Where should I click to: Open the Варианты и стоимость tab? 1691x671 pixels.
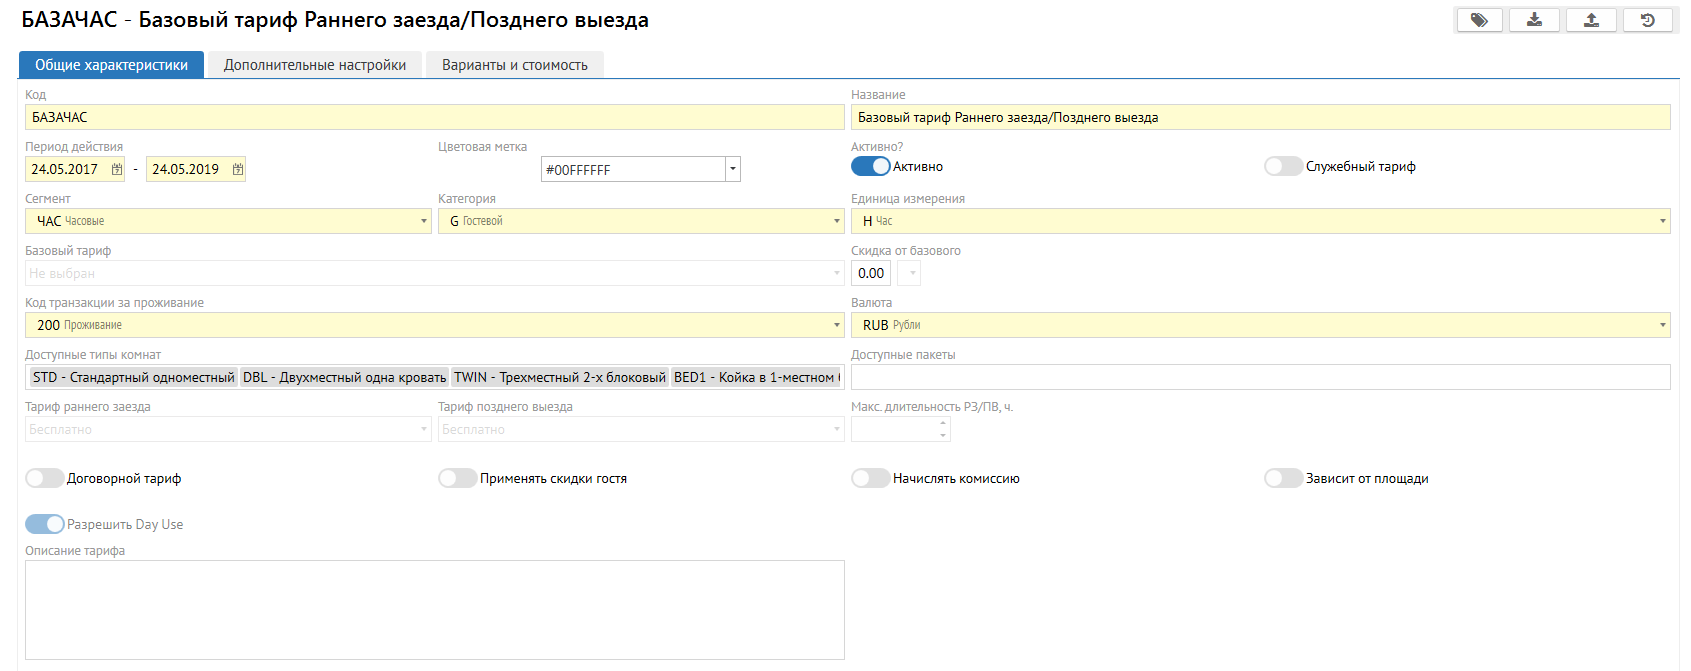[515, 65]
